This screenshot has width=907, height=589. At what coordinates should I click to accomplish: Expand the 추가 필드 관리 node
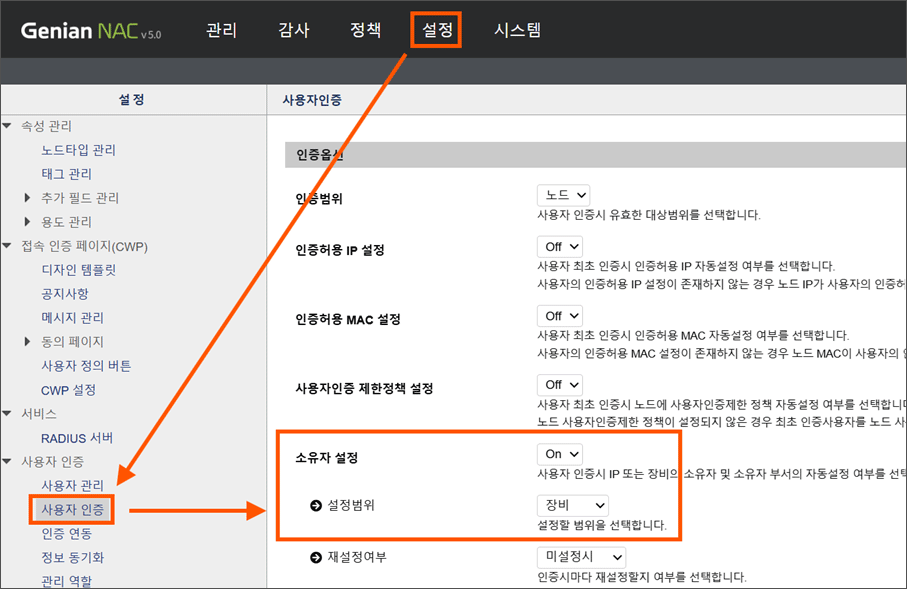click(x=28, y=198)
